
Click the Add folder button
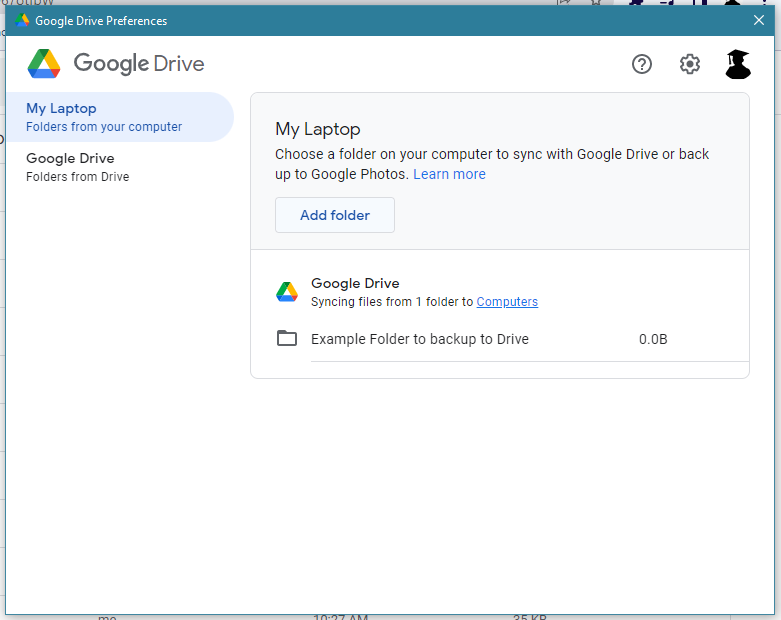click(x=335, y=215)
